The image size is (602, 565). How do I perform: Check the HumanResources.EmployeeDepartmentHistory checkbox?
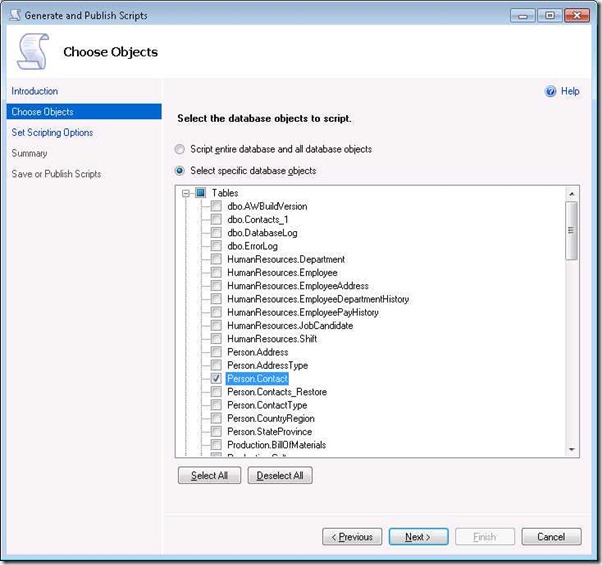tap(216, 299)
